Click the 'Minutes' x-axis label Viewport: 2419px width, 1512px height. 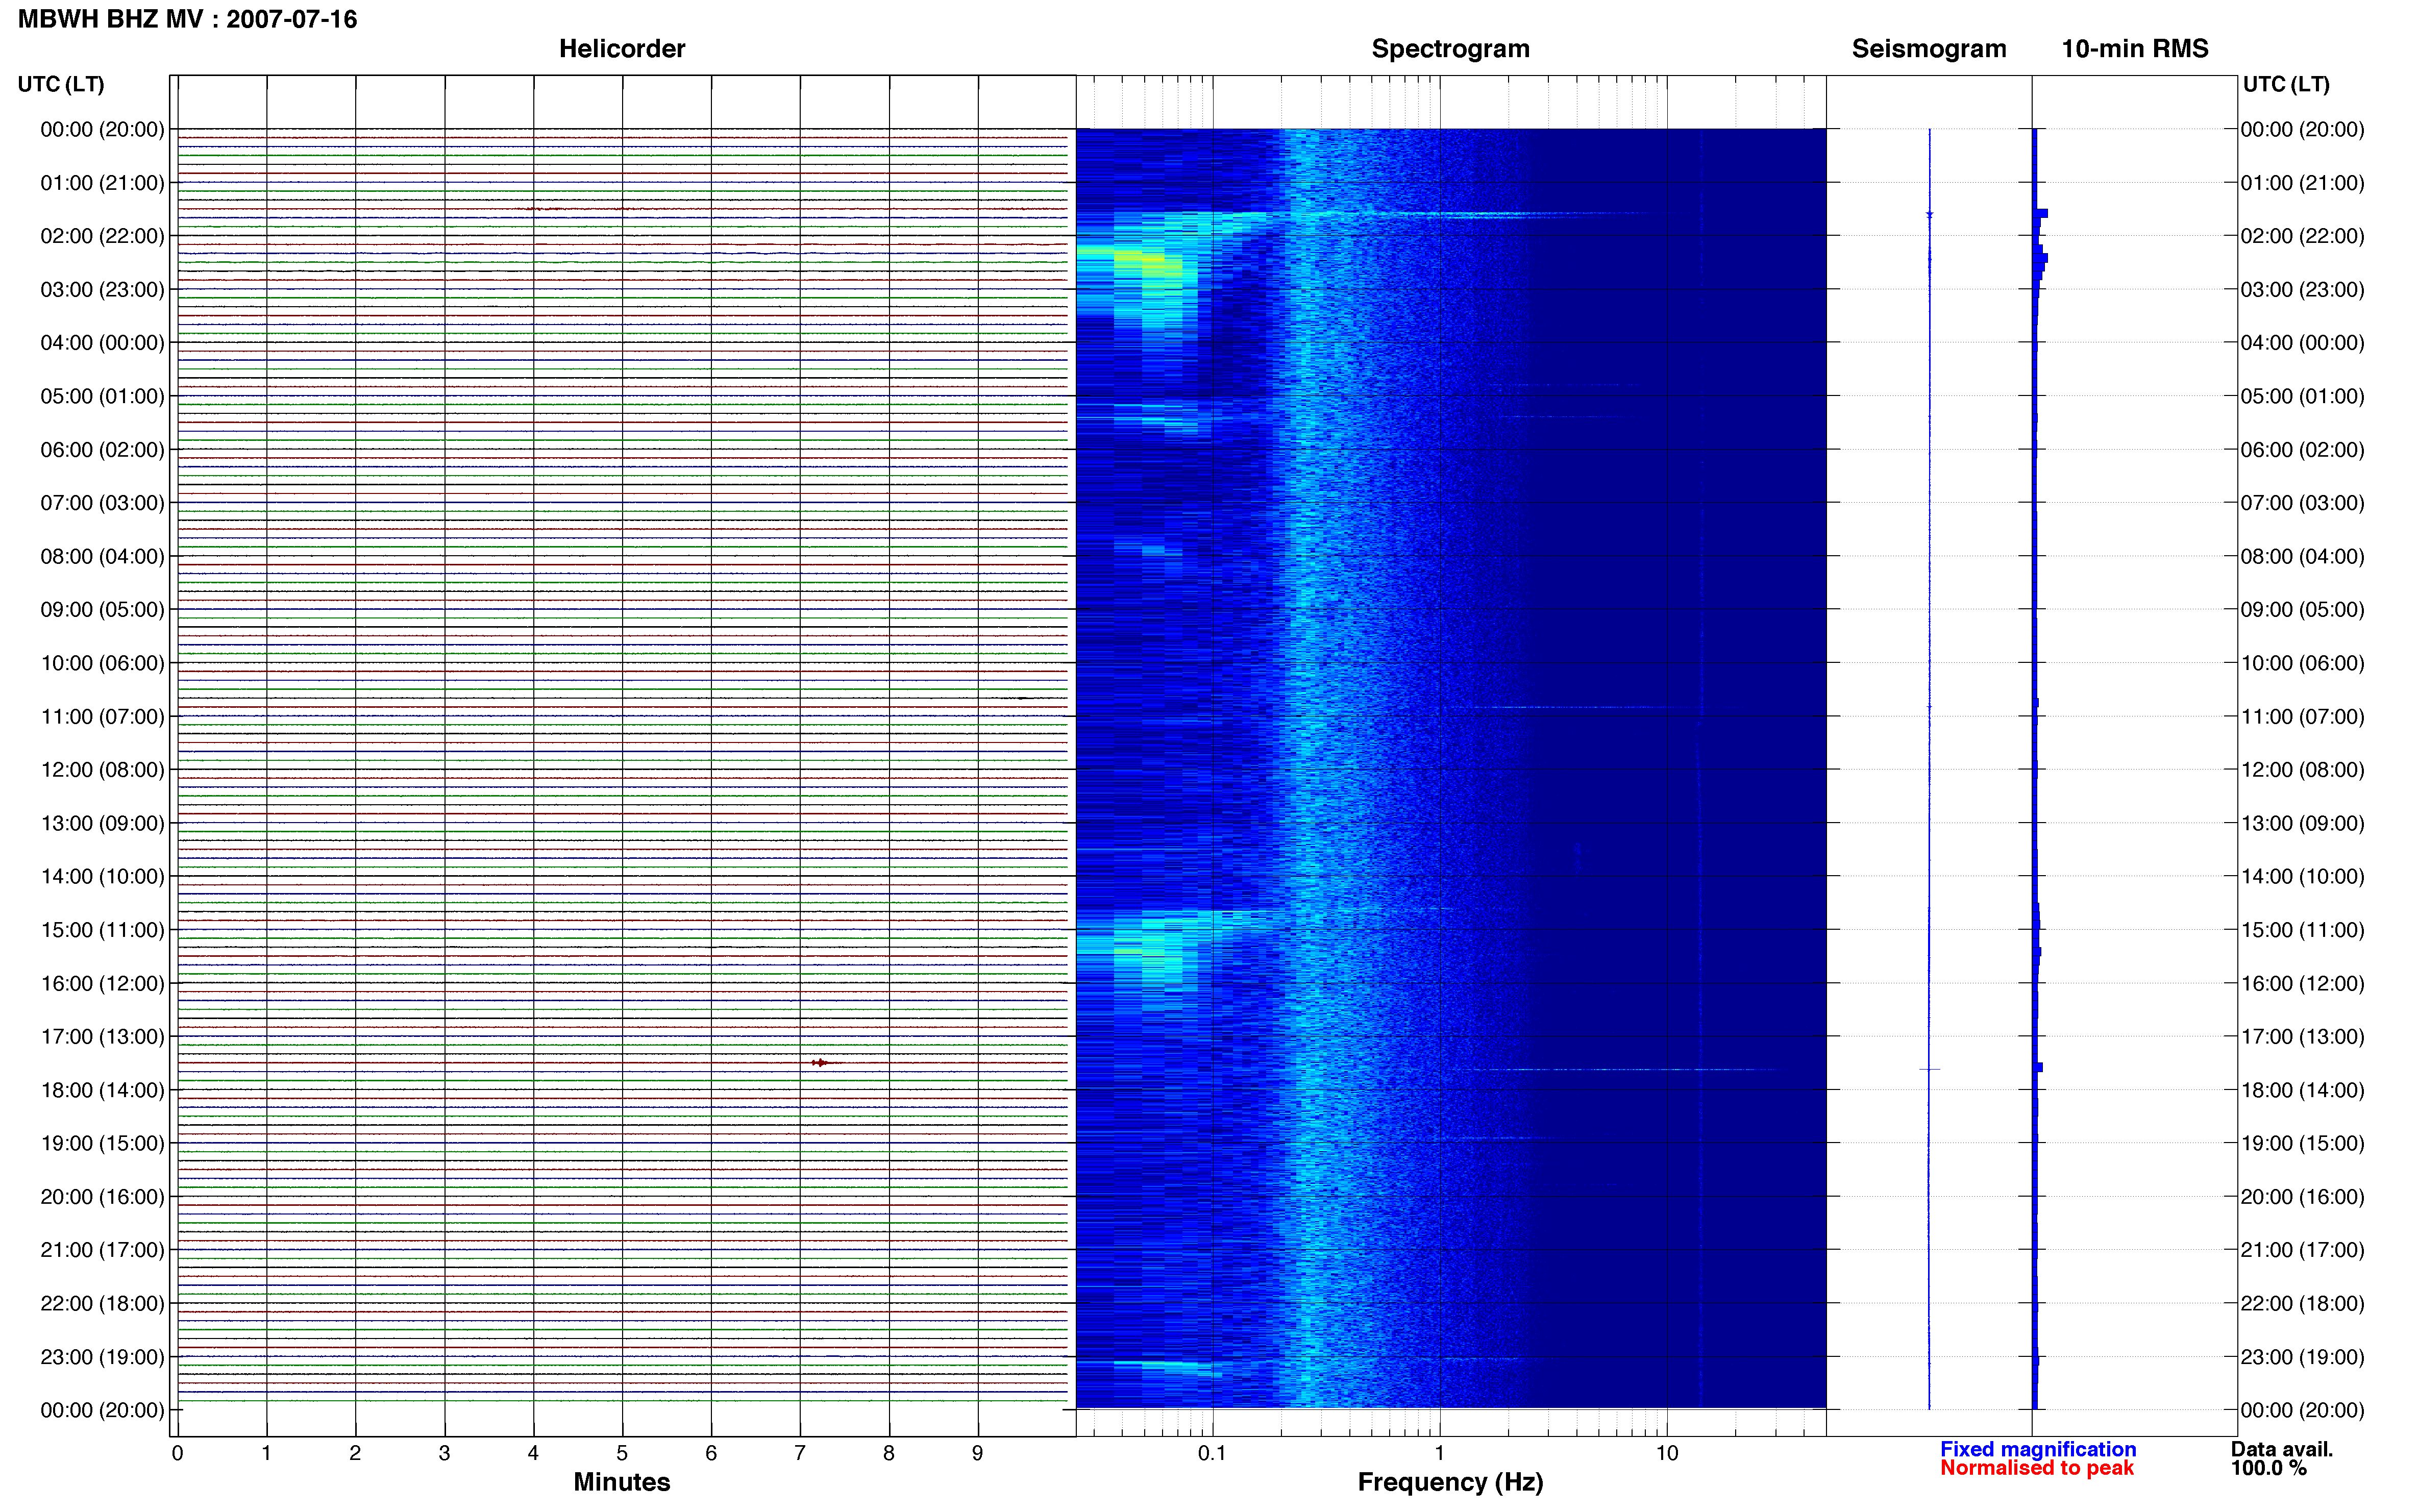tap(621, 1482)
